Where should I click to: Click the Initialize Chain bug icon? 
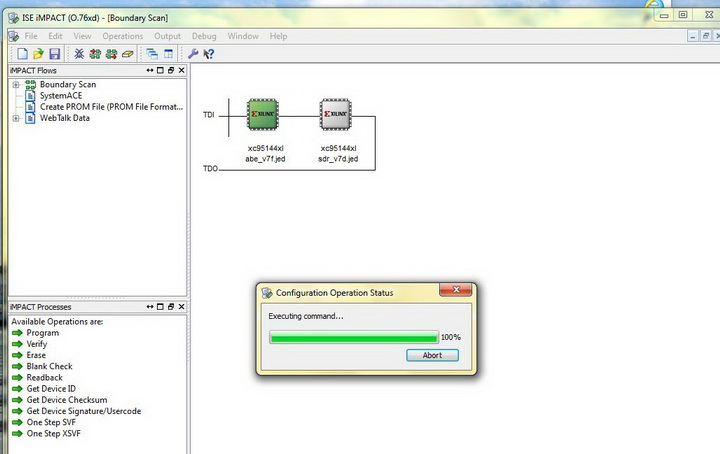tap(79, 53)
